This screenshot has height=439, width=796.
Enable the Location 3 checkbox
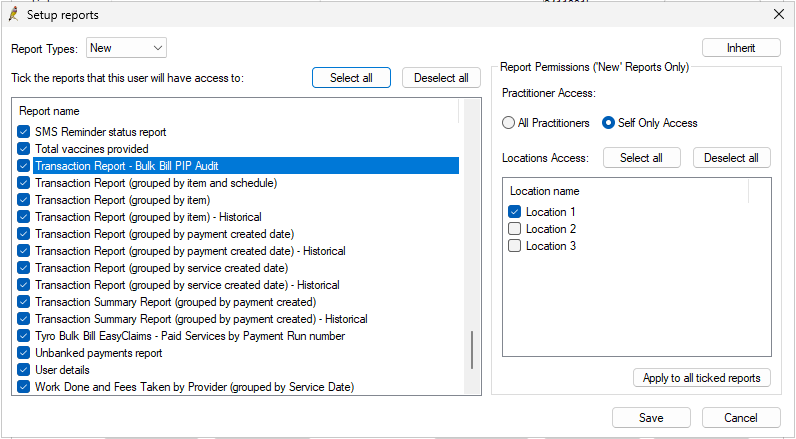[514, 246]
